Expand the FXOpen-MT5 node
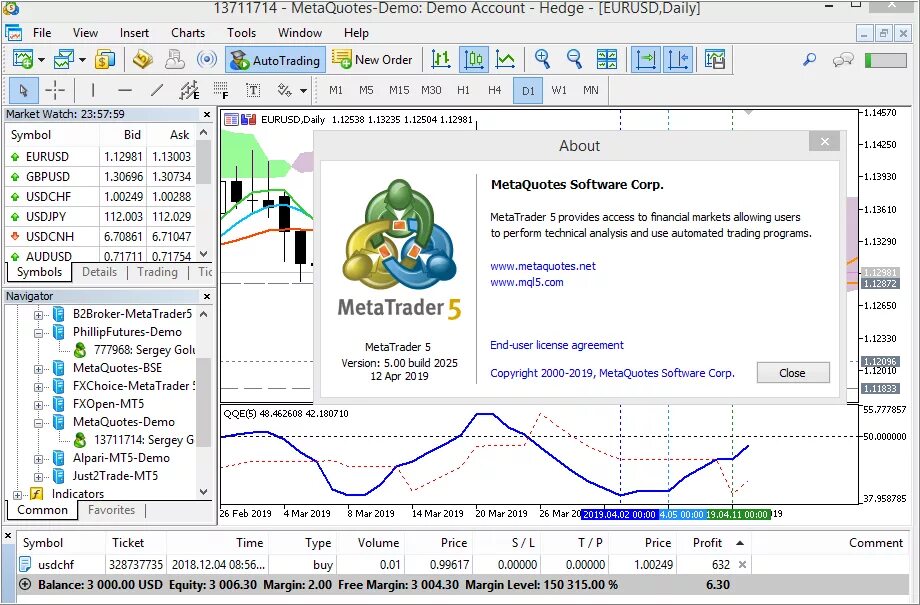 coord(38,405)
